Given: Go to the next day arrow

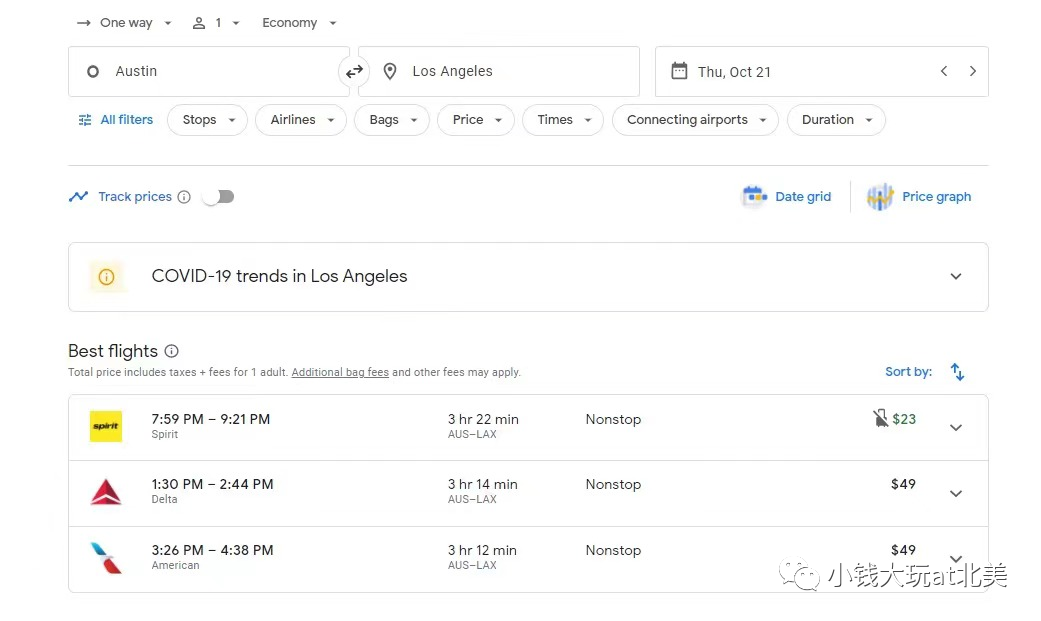Looking at the screenshot, I should coord(972,72).
